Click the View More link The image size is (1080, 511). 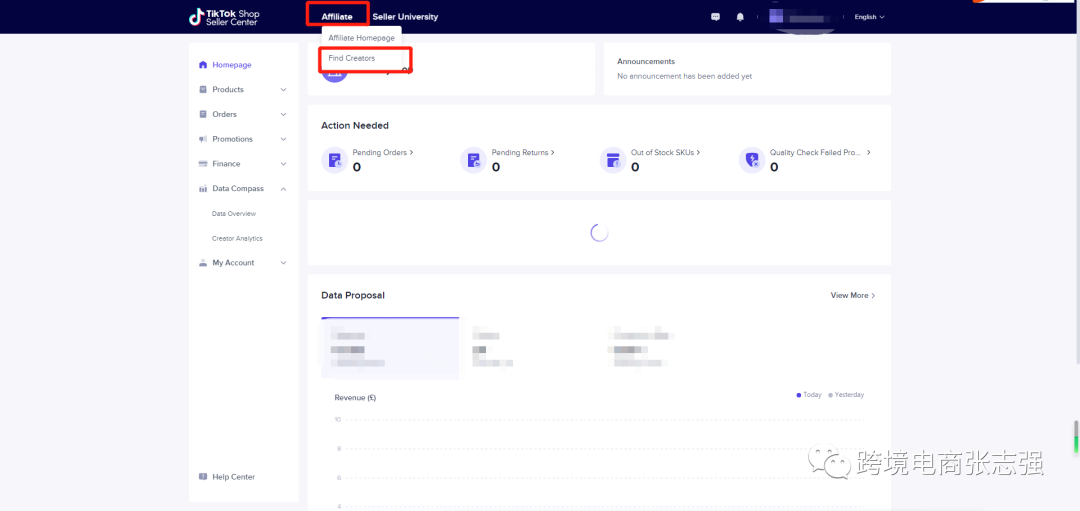pyautogui.click(x=852, y=296)
